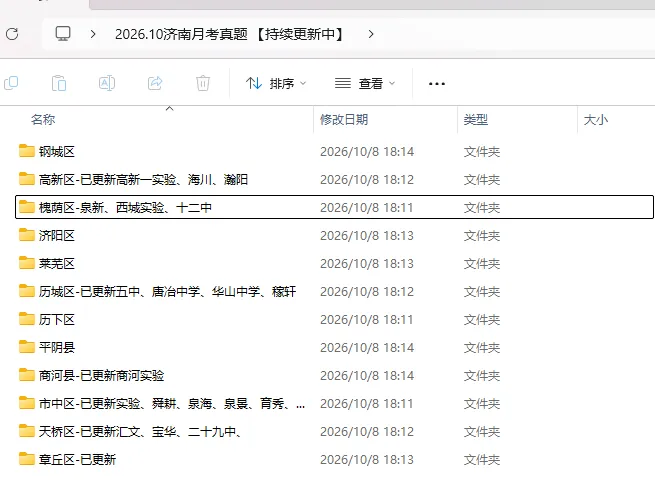Viewport: 655px width, 484px height.
Task: Click the date 2026/10/8 18:11 of 槐荫区
Action: coord(367,208)
